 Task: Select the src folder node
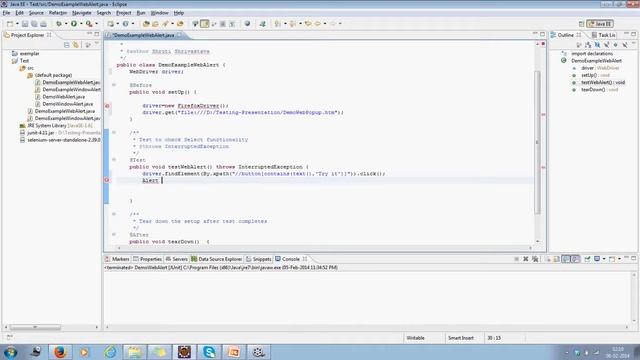31,68
